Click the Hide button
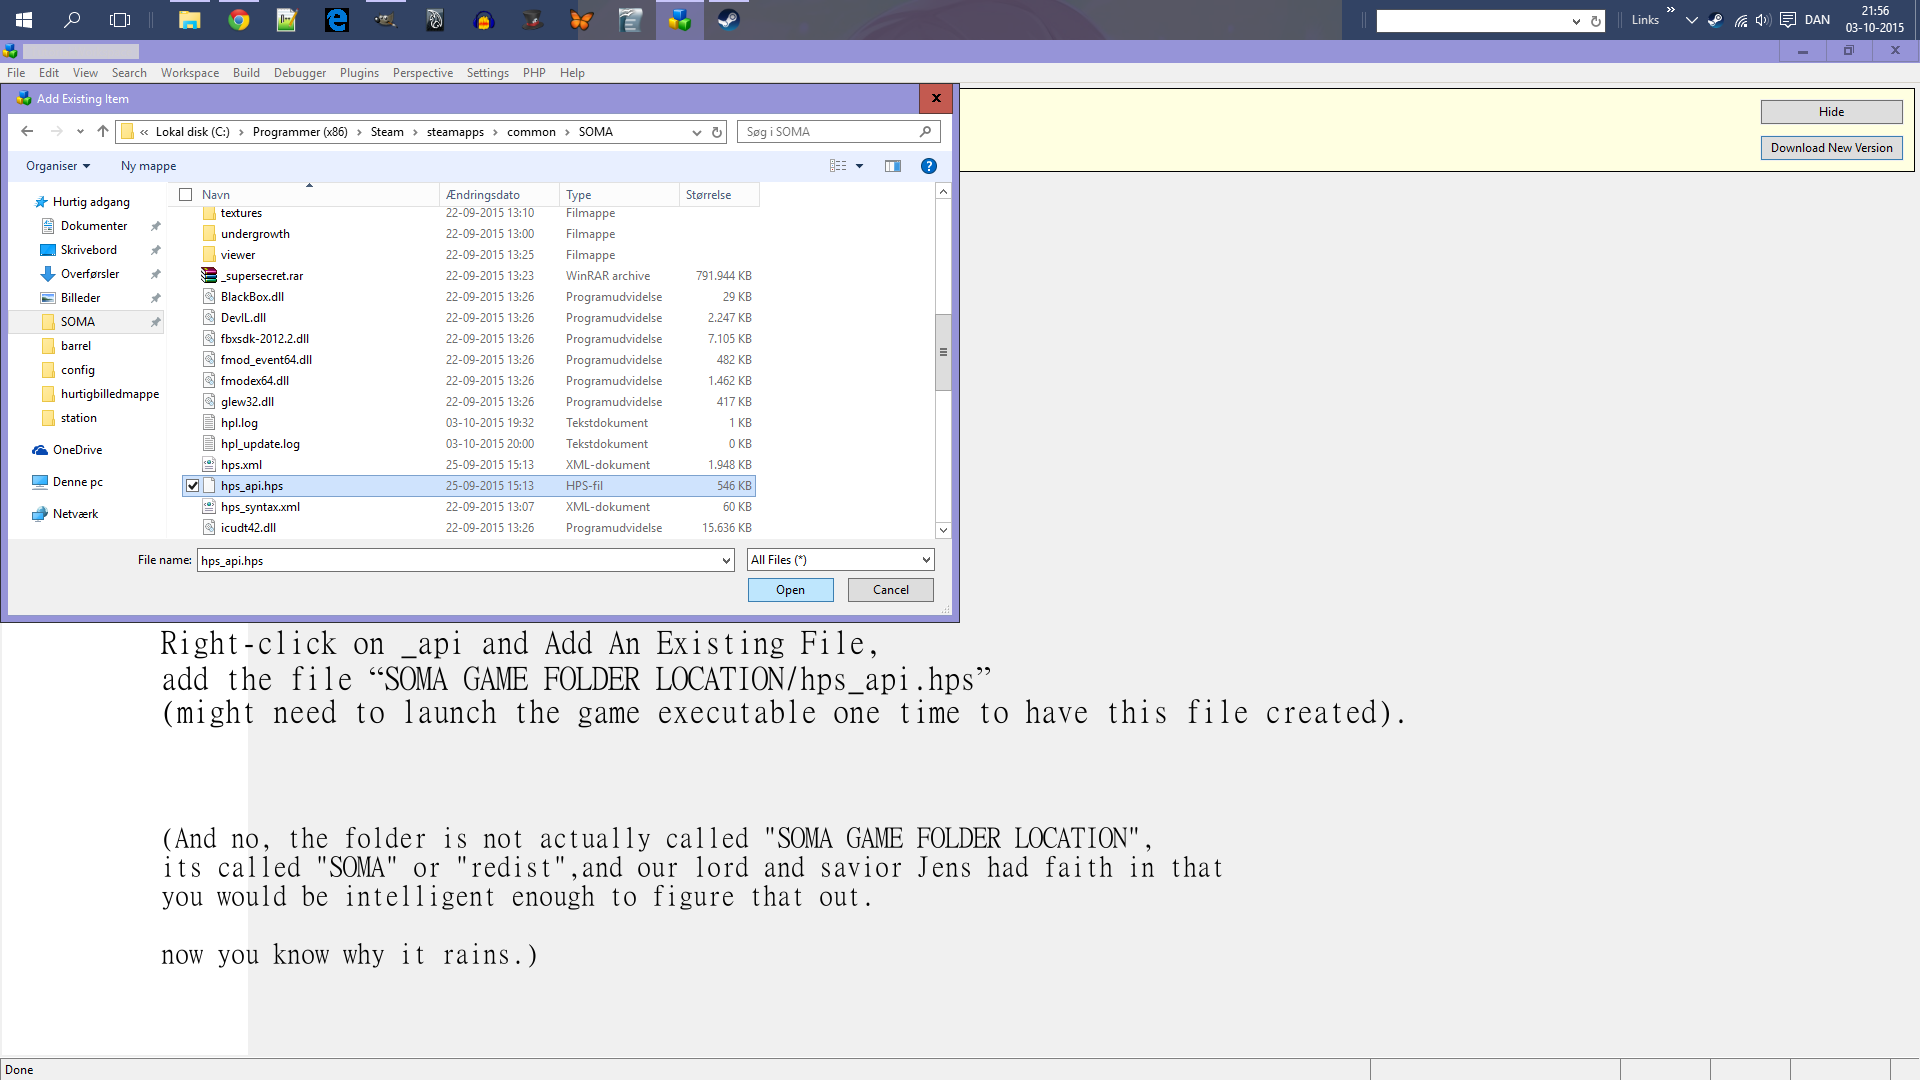 [1832, 112]
